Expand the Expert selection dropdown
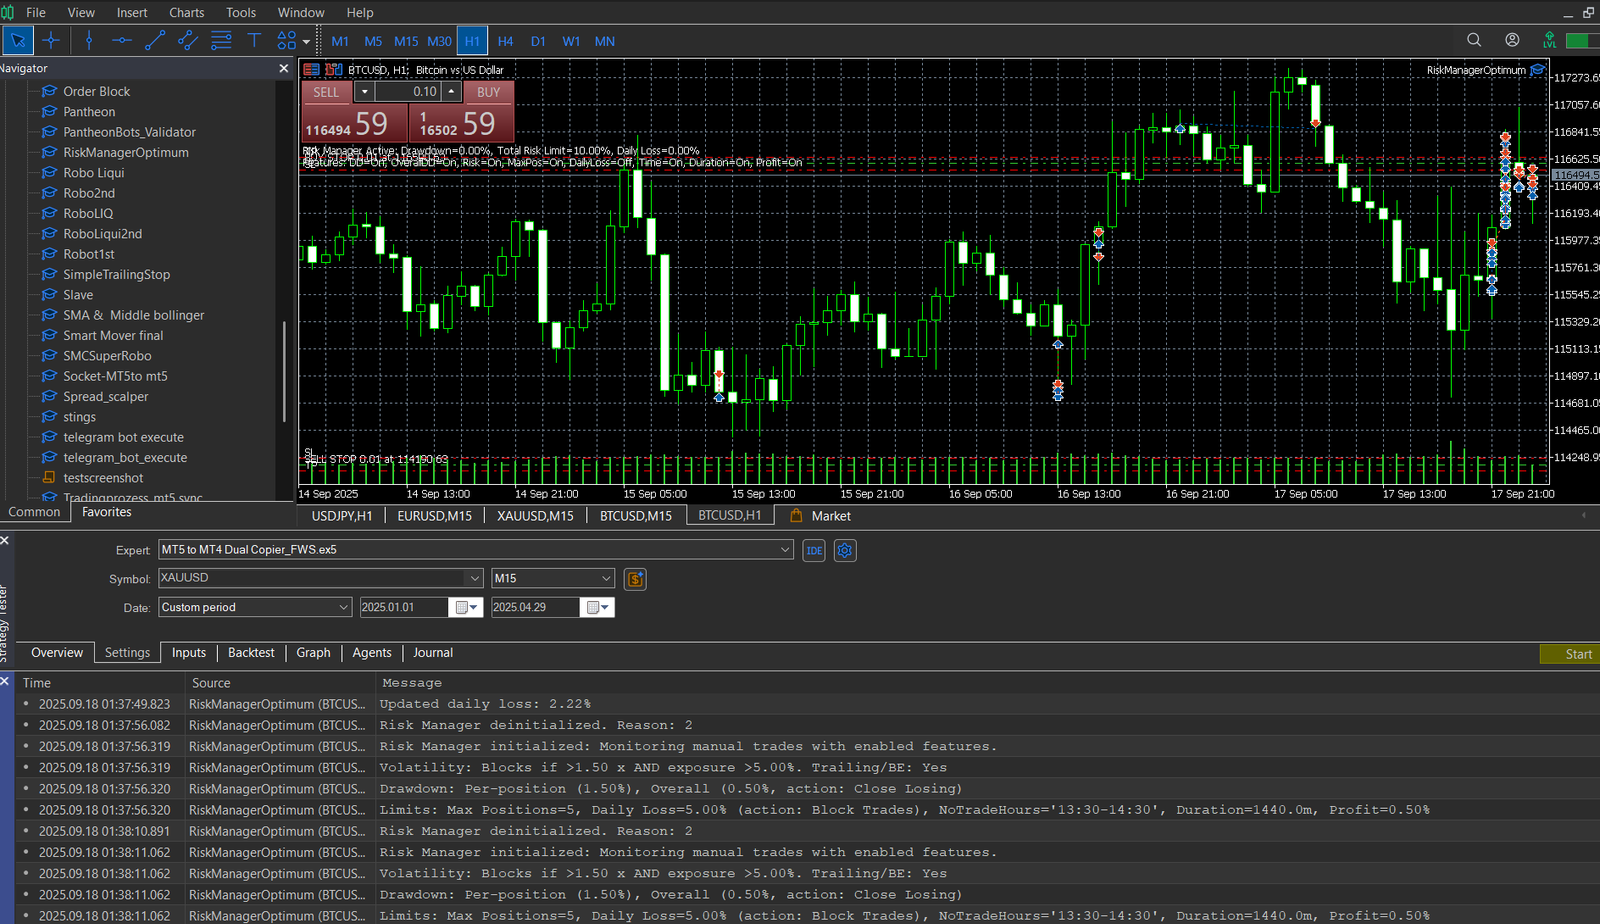 pyautogui.click(x=785, y=550)
